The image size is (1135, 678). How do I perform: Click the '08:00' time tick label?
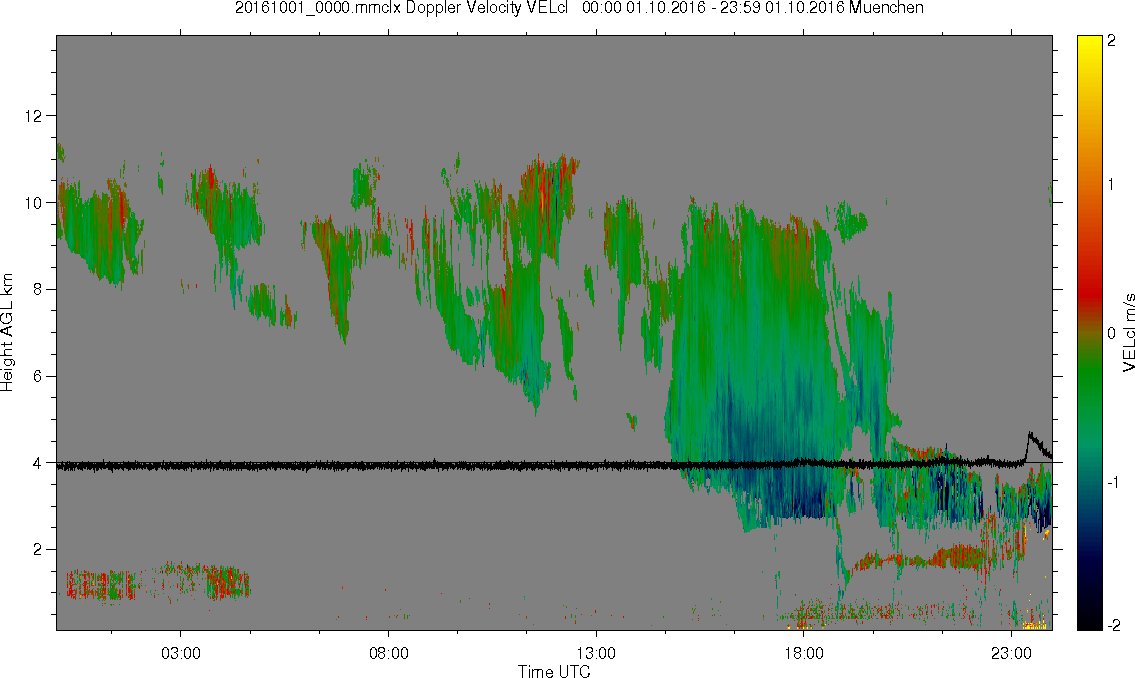pyautogui.click(x=388, y=653)
